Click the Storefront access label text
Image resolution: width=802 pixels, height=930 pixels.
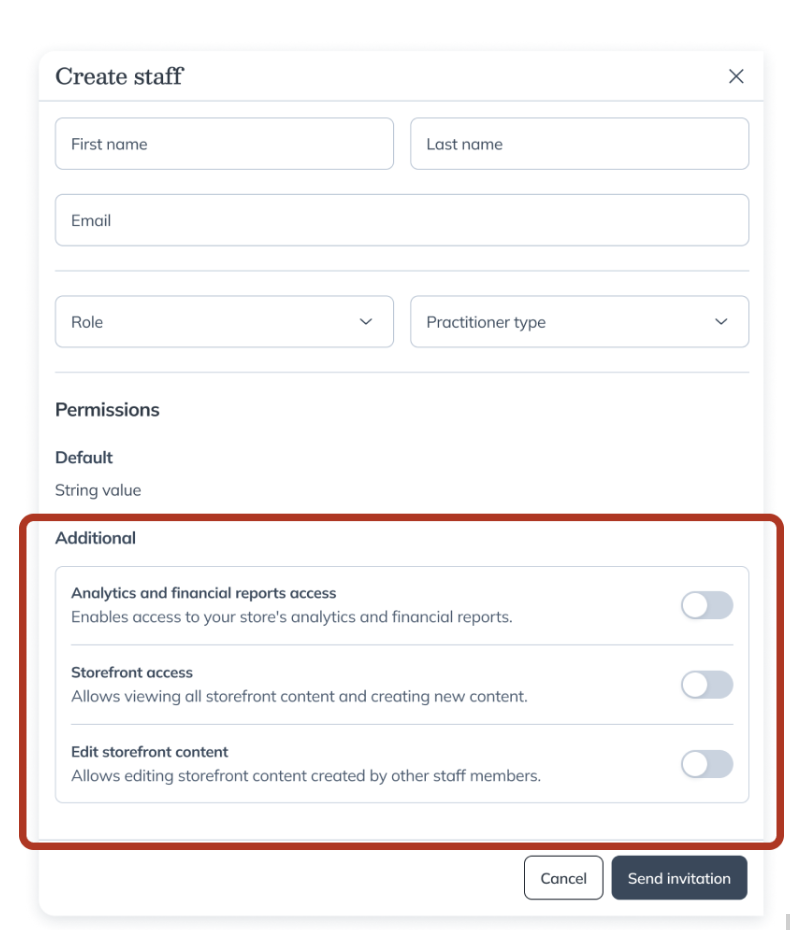[x=132, y=673]
